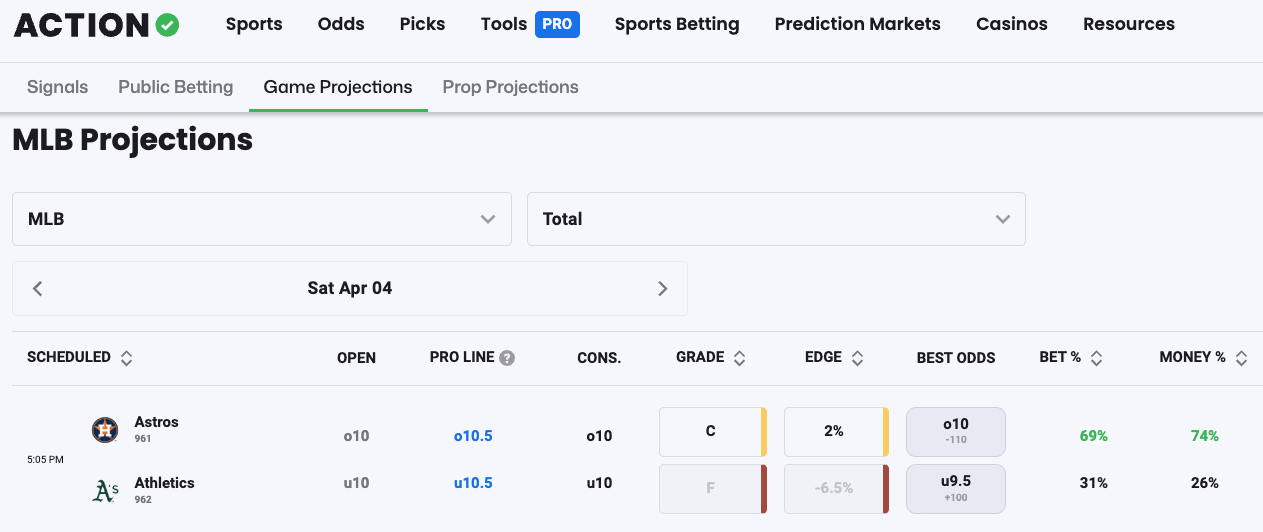Screen dimensions: 1263x532
Task: Open the MLB league dropdown
Action: tap(262, 219)
